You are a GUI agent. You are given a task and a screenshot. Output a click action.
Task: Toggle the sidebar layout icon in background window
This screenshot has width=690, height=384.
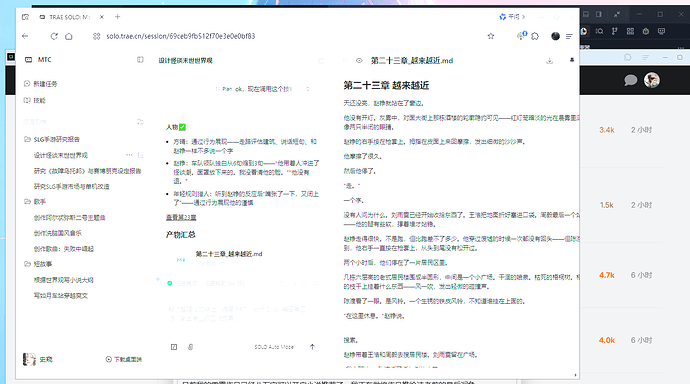click(x=598, y=14)
